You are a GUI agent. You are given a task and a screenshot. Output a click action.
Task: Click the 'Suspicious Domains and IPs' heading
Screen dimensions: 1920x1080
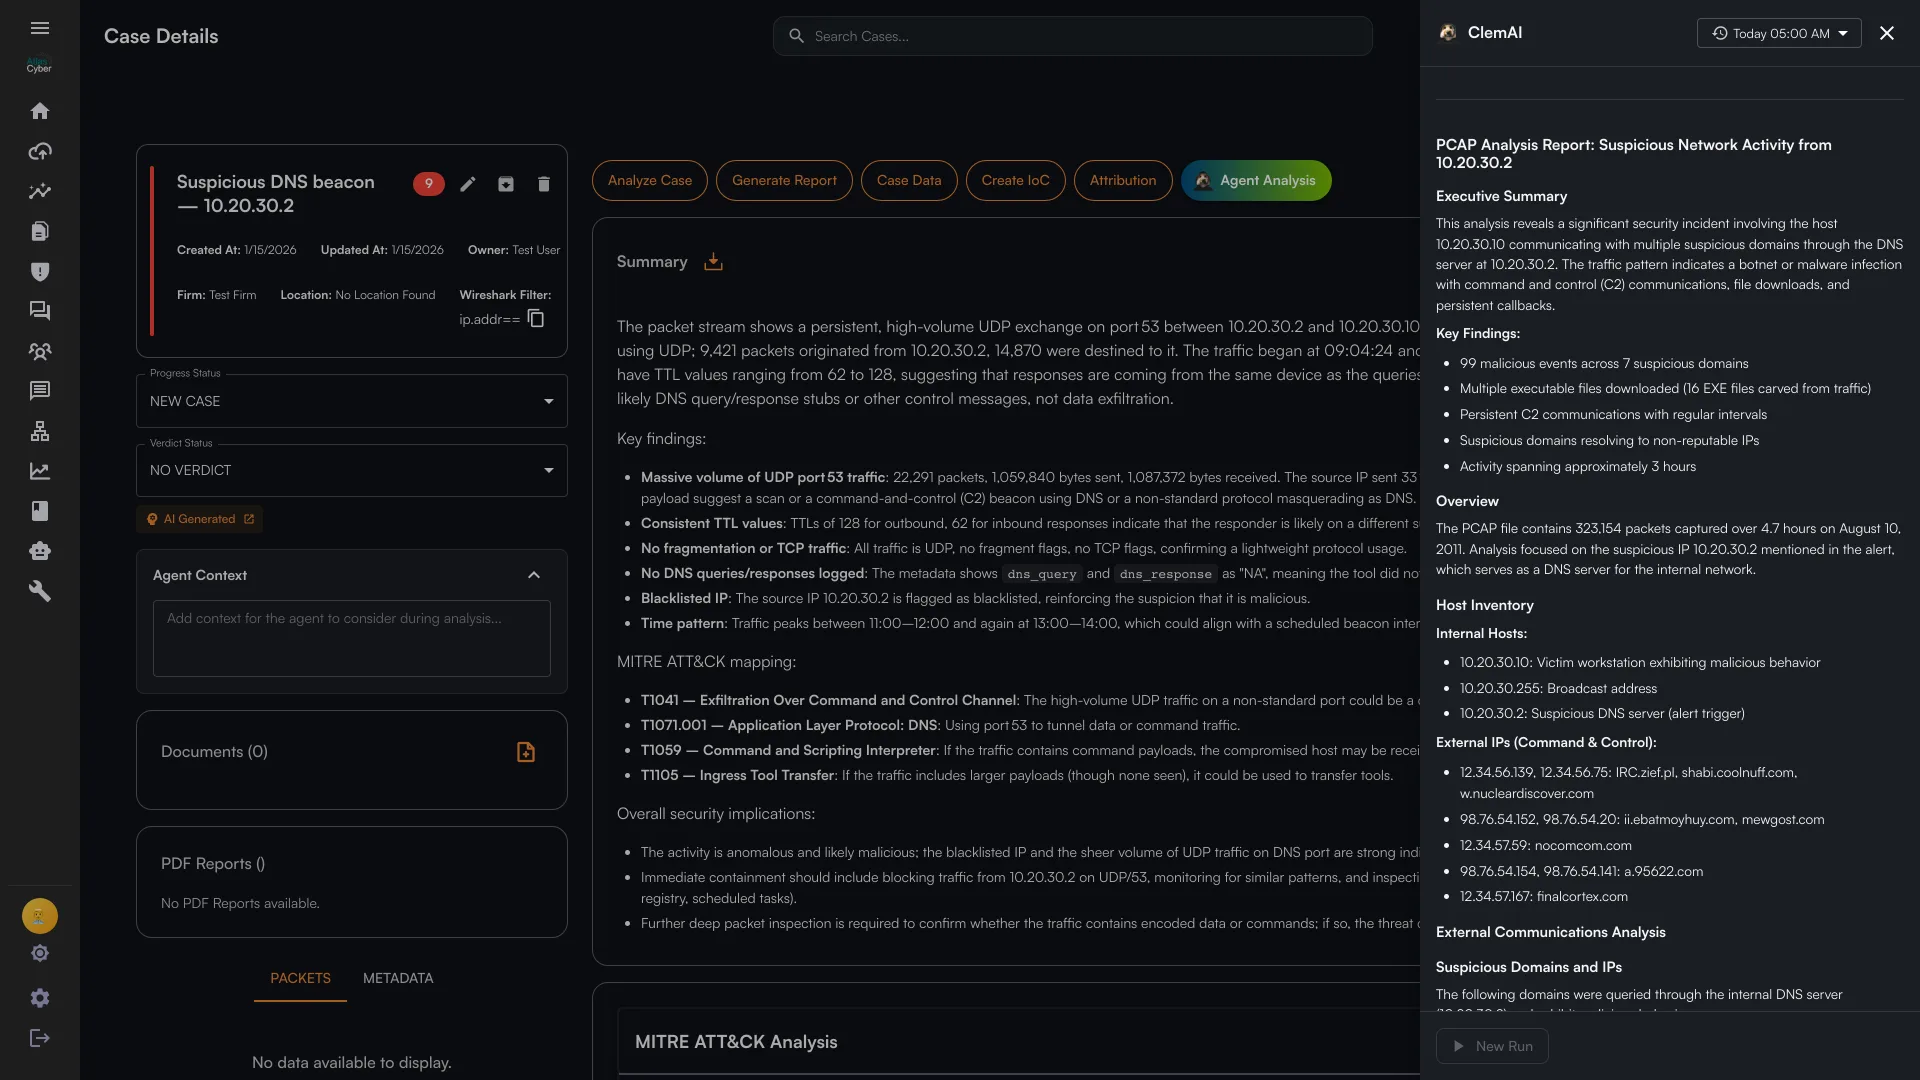[1528, 967]
